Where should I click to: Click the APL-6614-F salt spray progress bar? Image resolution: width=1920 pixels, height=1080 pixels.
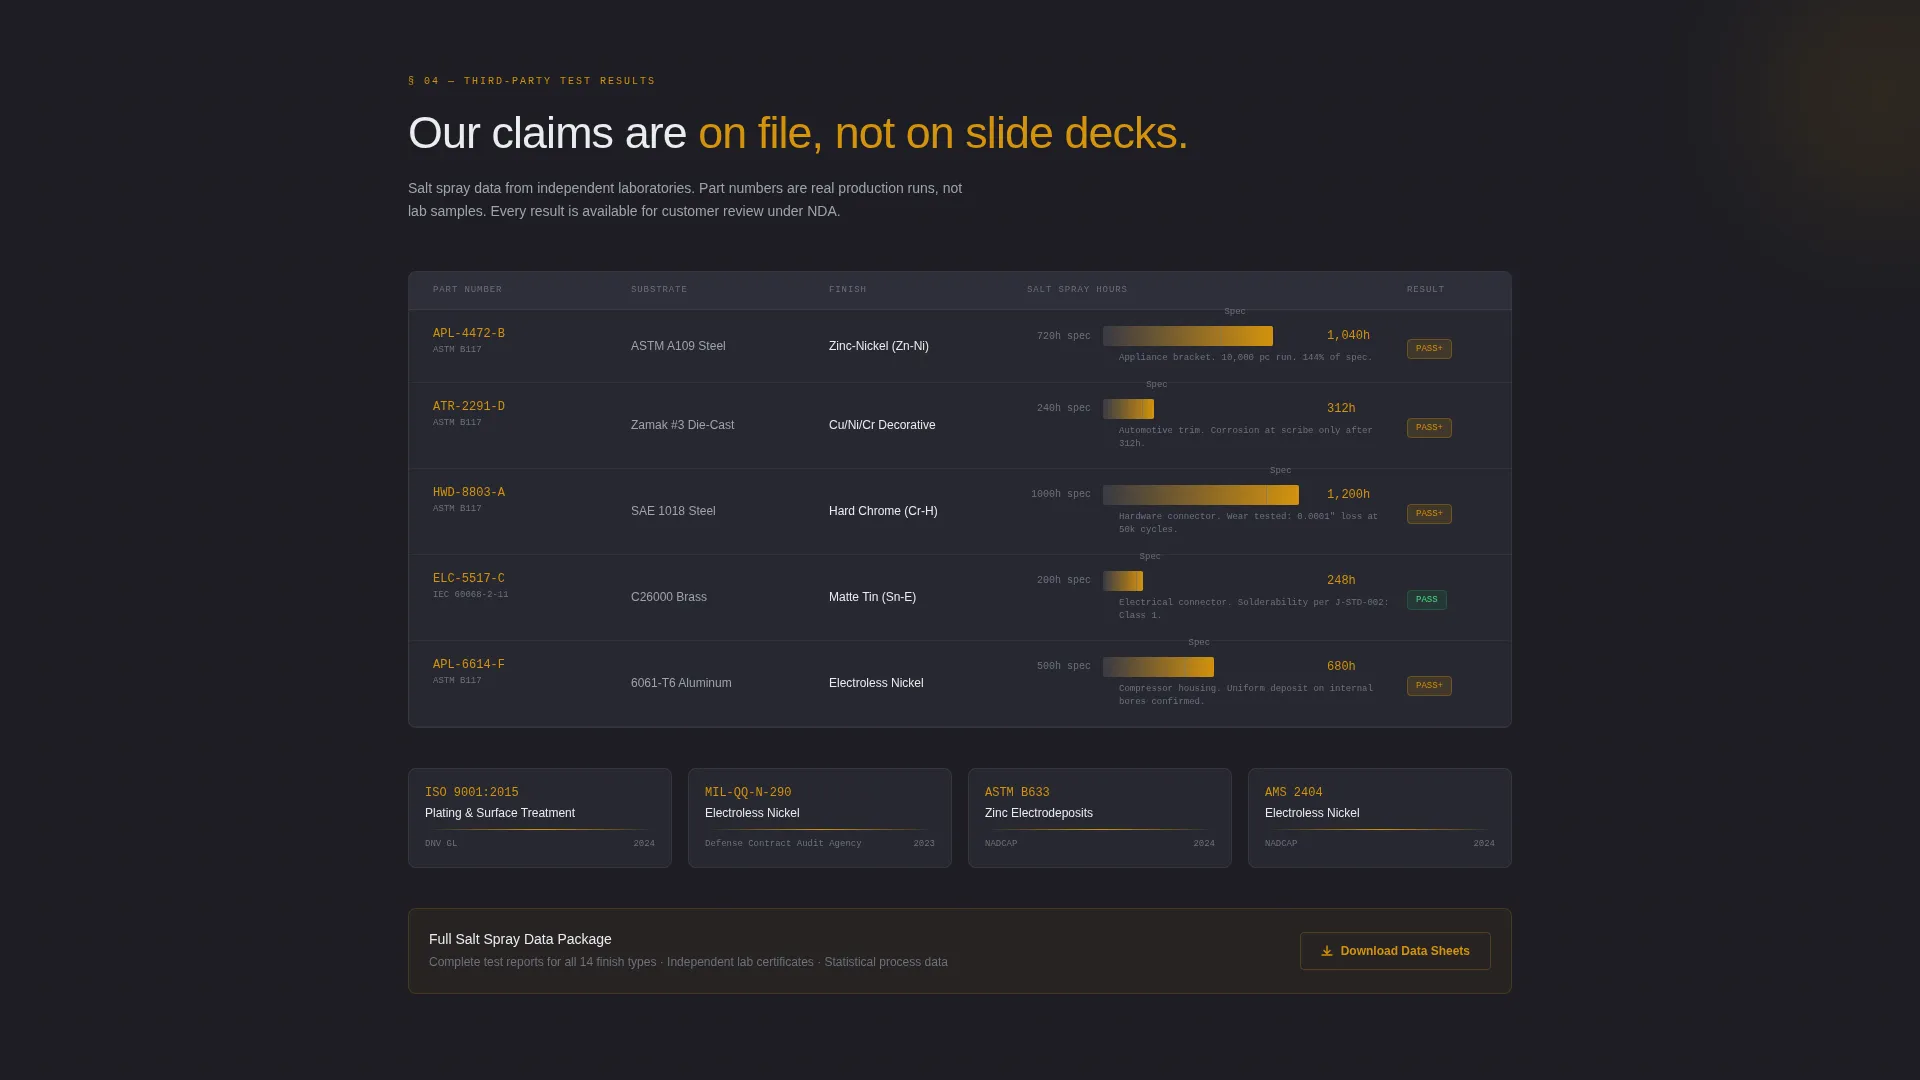click(x=1158, y=667)
